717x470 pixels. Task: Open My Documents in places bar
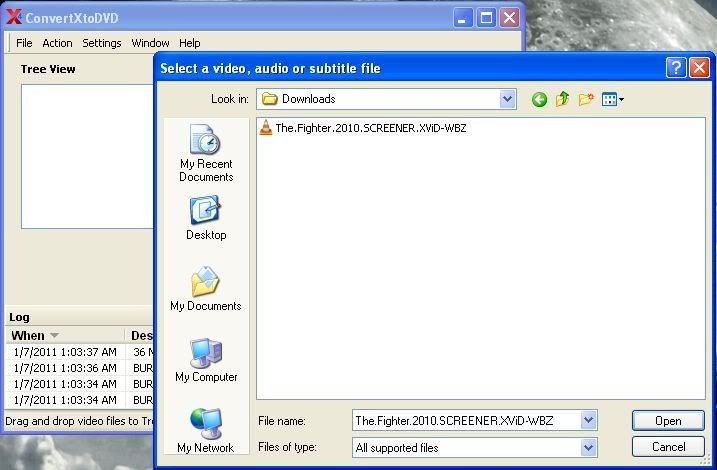coord(206,288)
